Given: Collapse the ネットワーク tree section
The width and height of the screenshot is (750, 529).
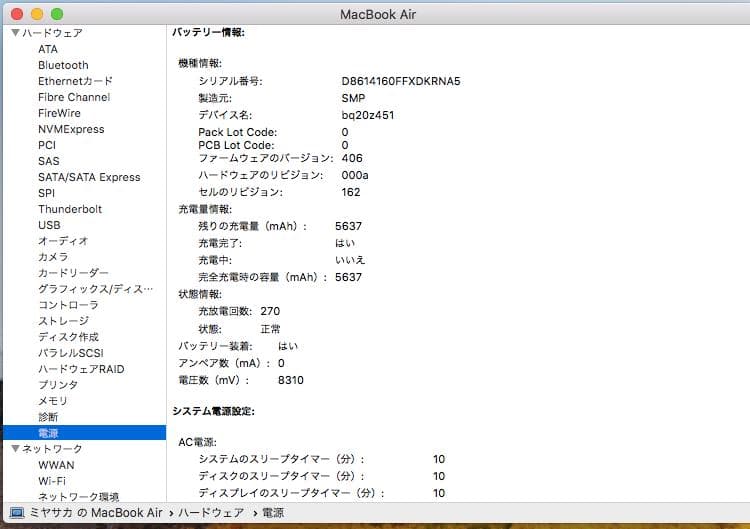Looking at the screenshot, I should [15, 449].
